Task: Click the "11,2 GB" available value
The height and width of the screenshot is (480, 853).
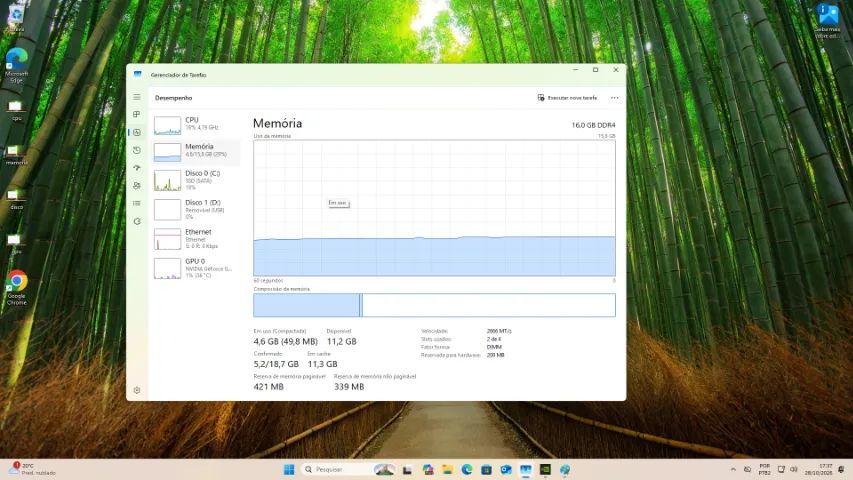Action: pos(342,341)
